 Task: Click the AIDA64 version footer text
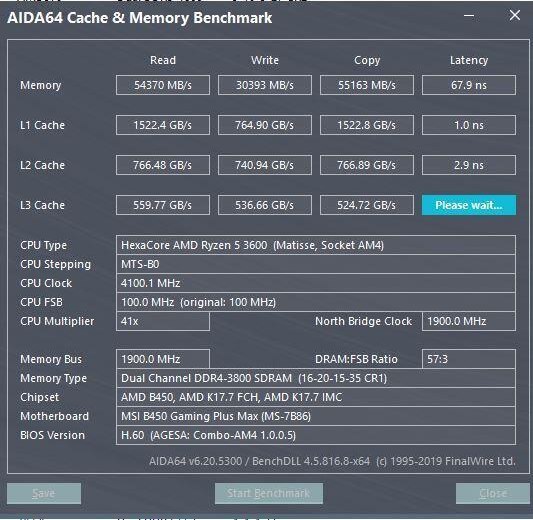[x=332, y=461]
